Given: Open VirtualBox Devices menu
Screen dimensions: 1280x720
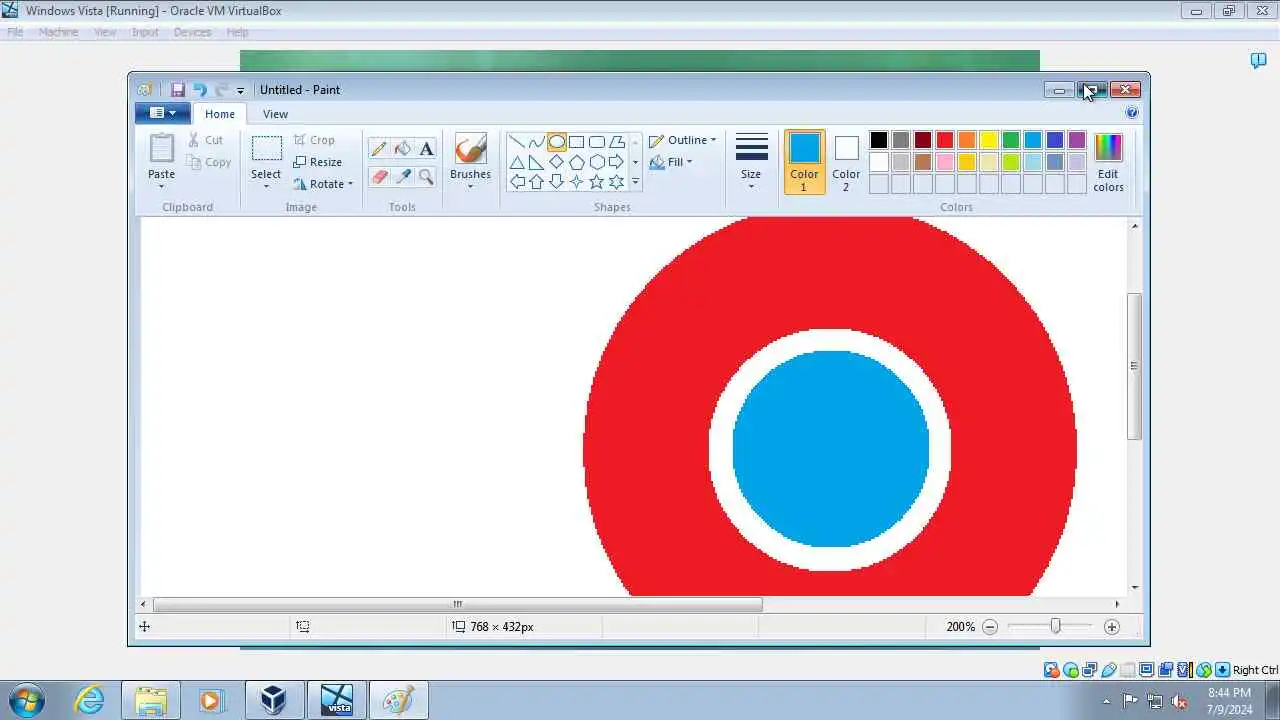Looking at the screenshot, I should [192, 32].
